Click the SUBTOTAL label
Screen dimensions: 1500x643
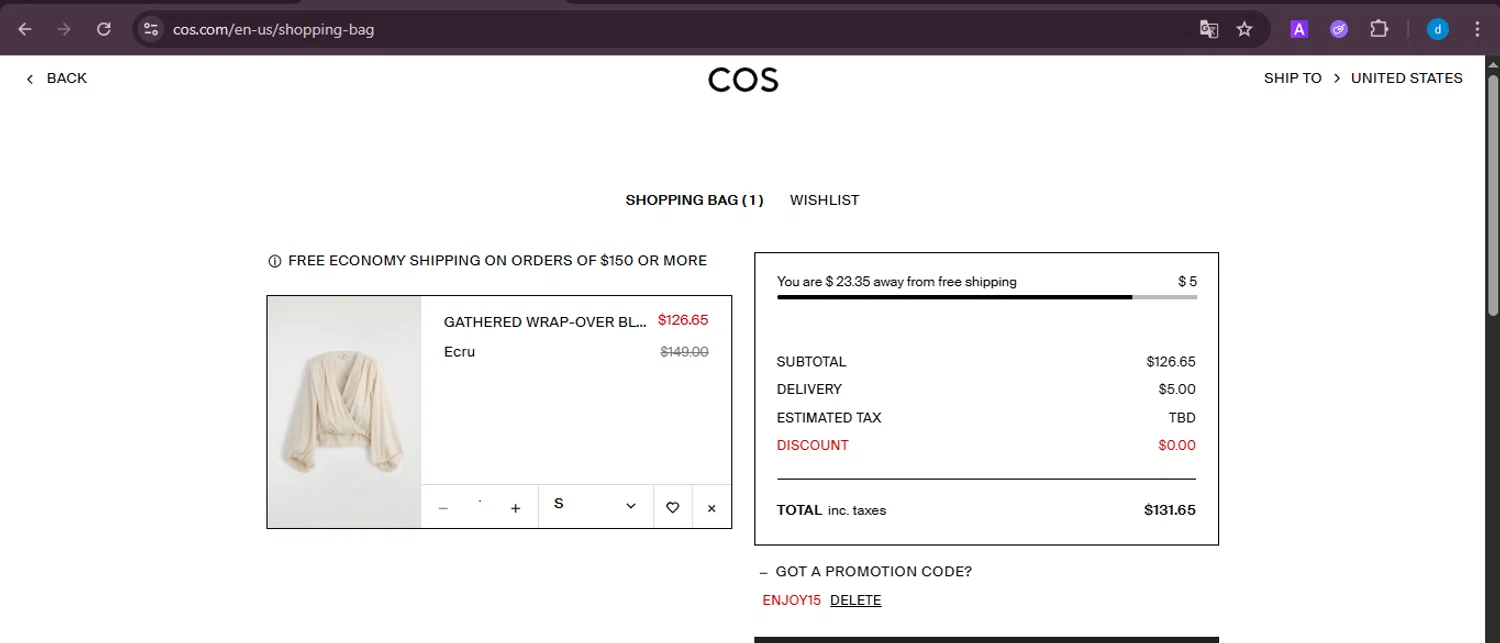[811, 361]
